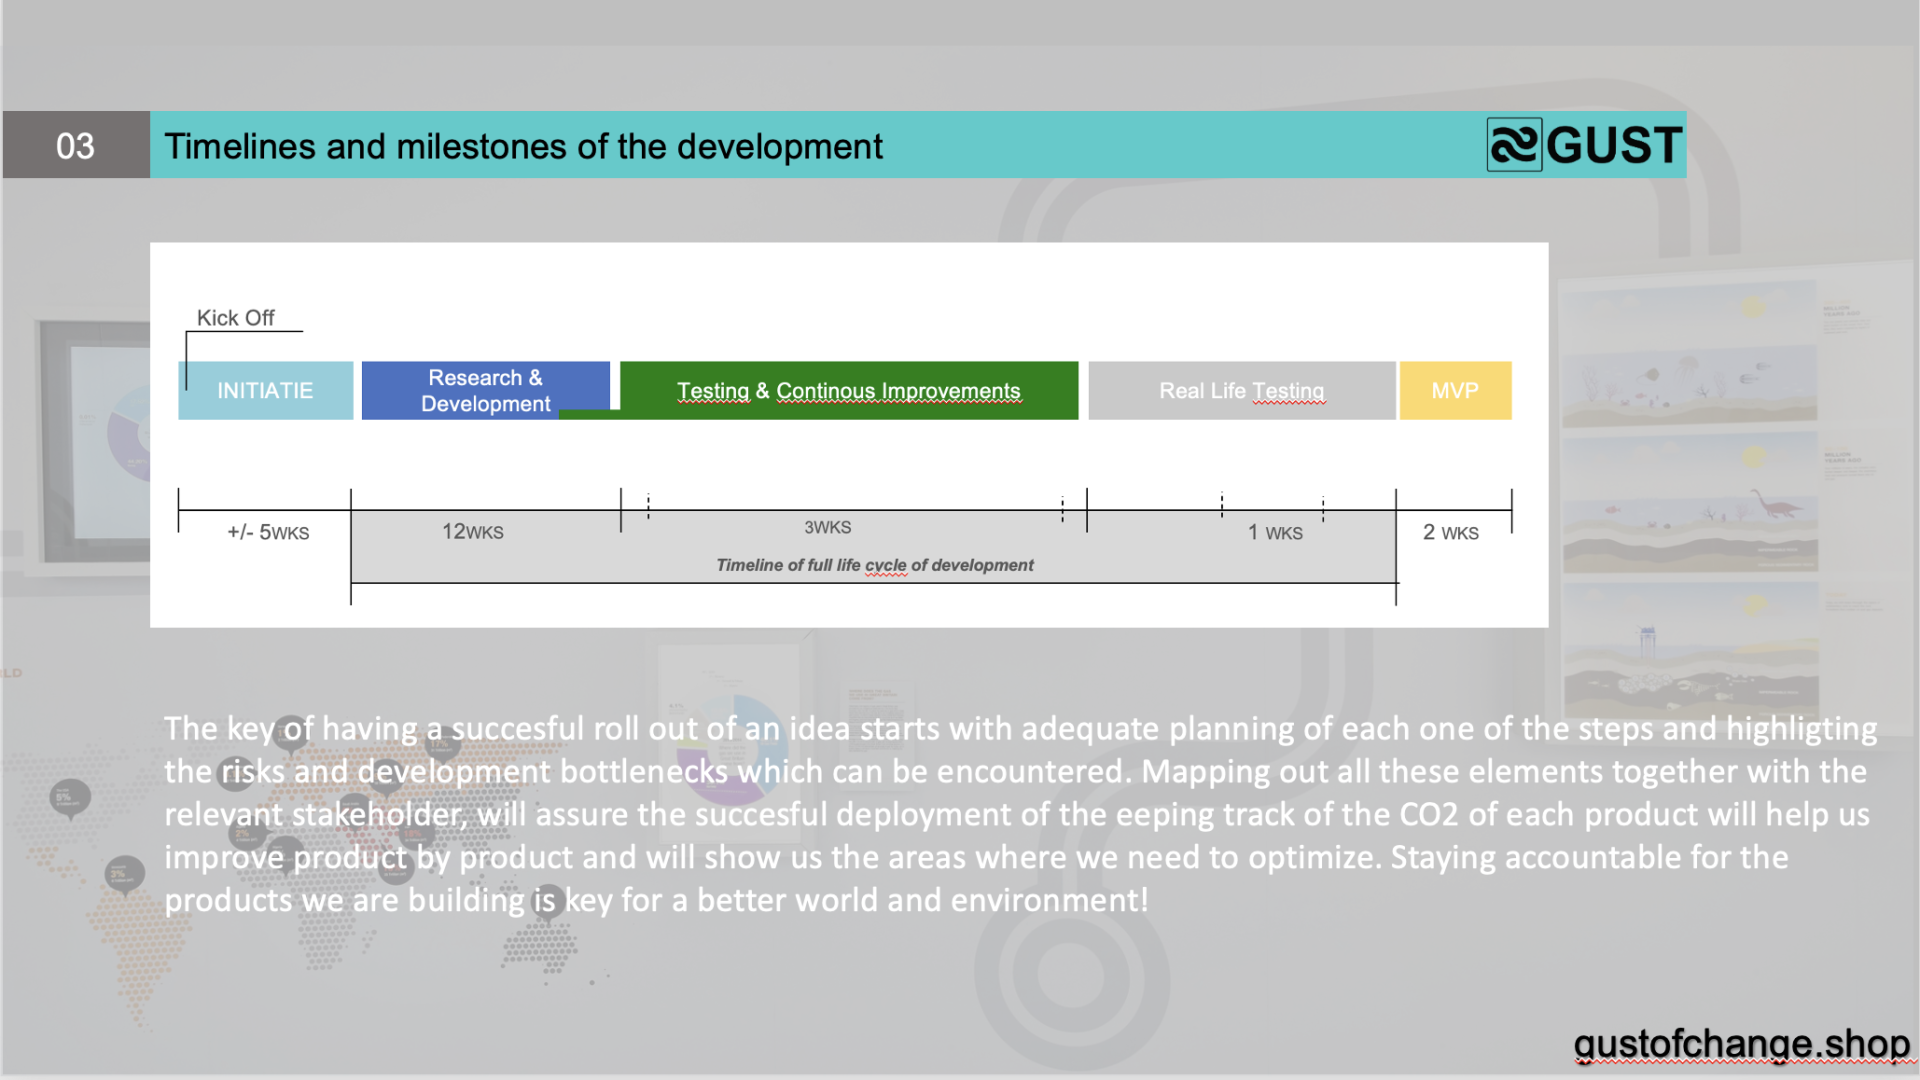Viewport: 1920px width, 1080px height.
Task: Click the yellow MVP block
Action: pyautogui.click(x=1455, y=391)
